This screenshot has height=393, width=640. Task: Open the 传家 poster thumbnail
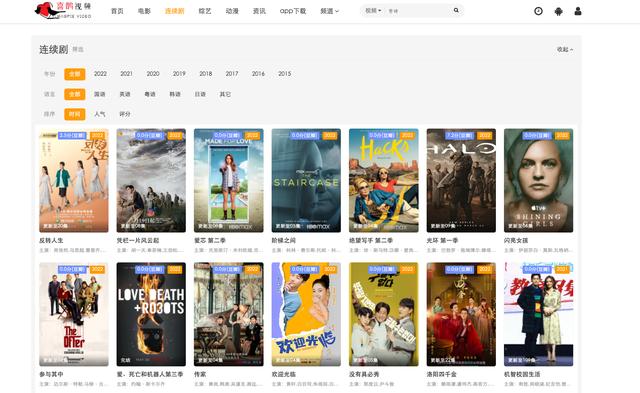229,314
